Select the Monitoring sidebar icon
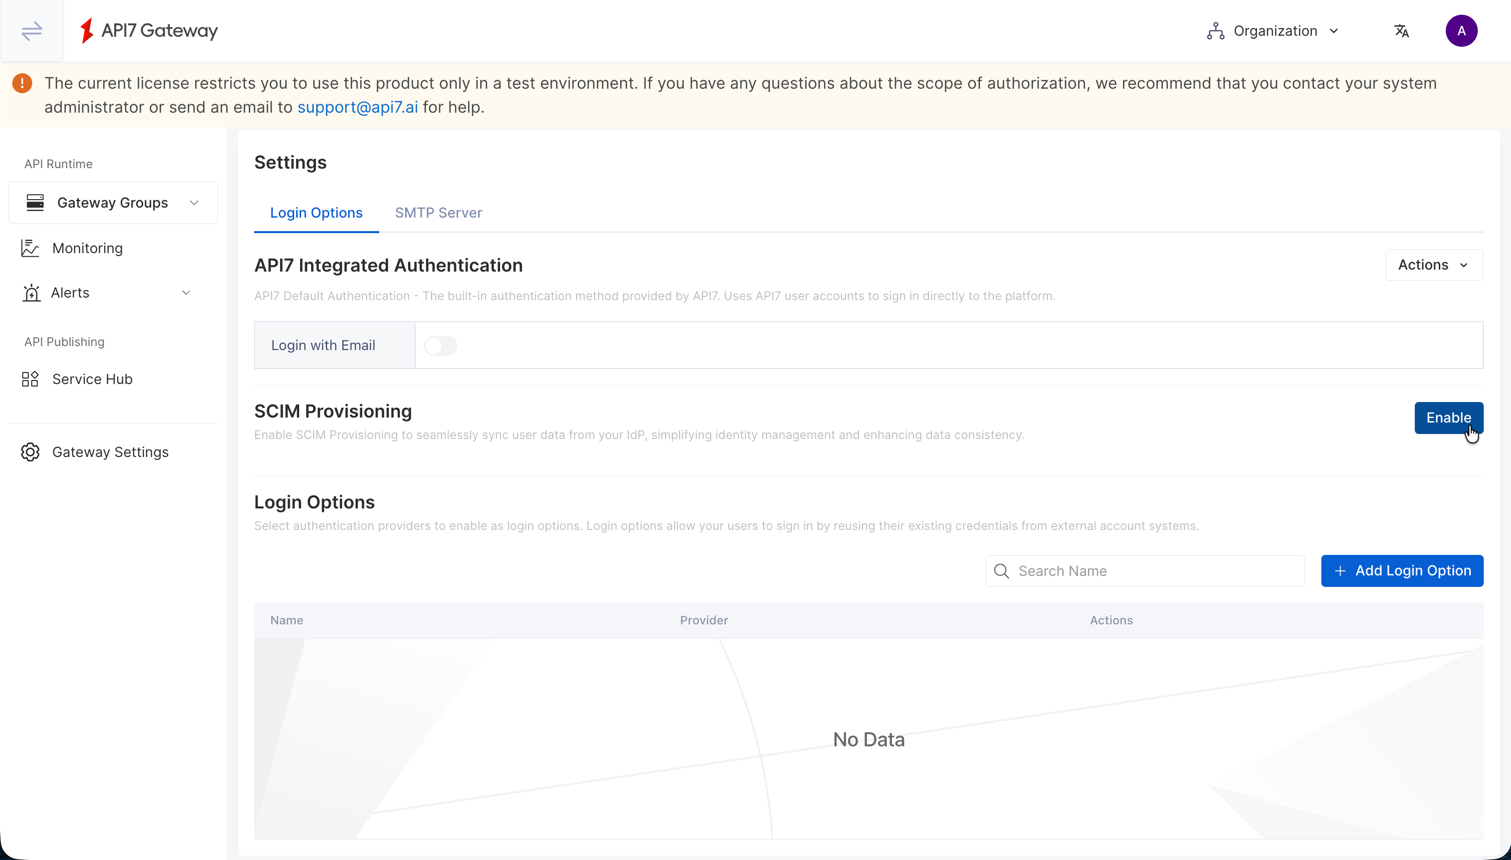This screenshot has height=860, width=1511. click(x=31, y=247)
